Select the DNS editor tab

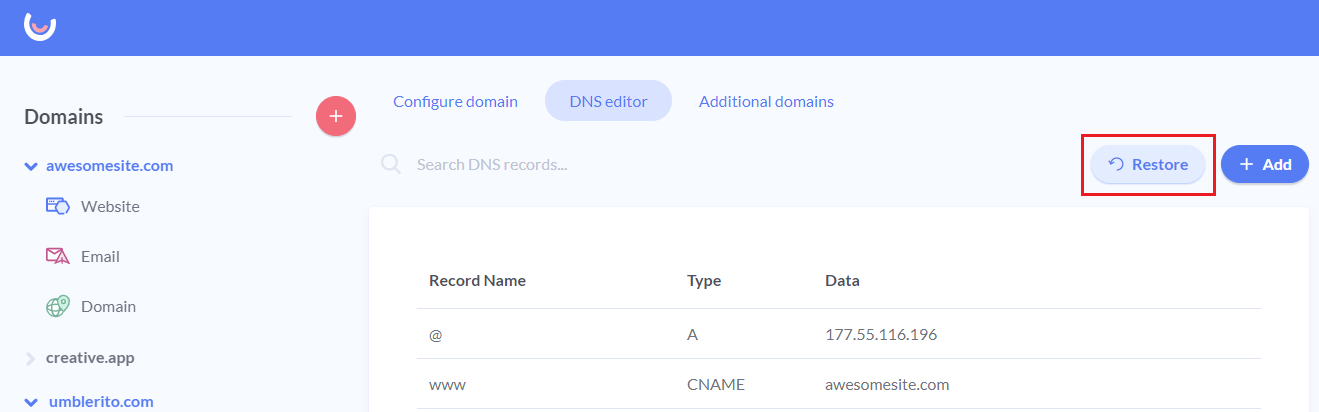tap(608, 101)
